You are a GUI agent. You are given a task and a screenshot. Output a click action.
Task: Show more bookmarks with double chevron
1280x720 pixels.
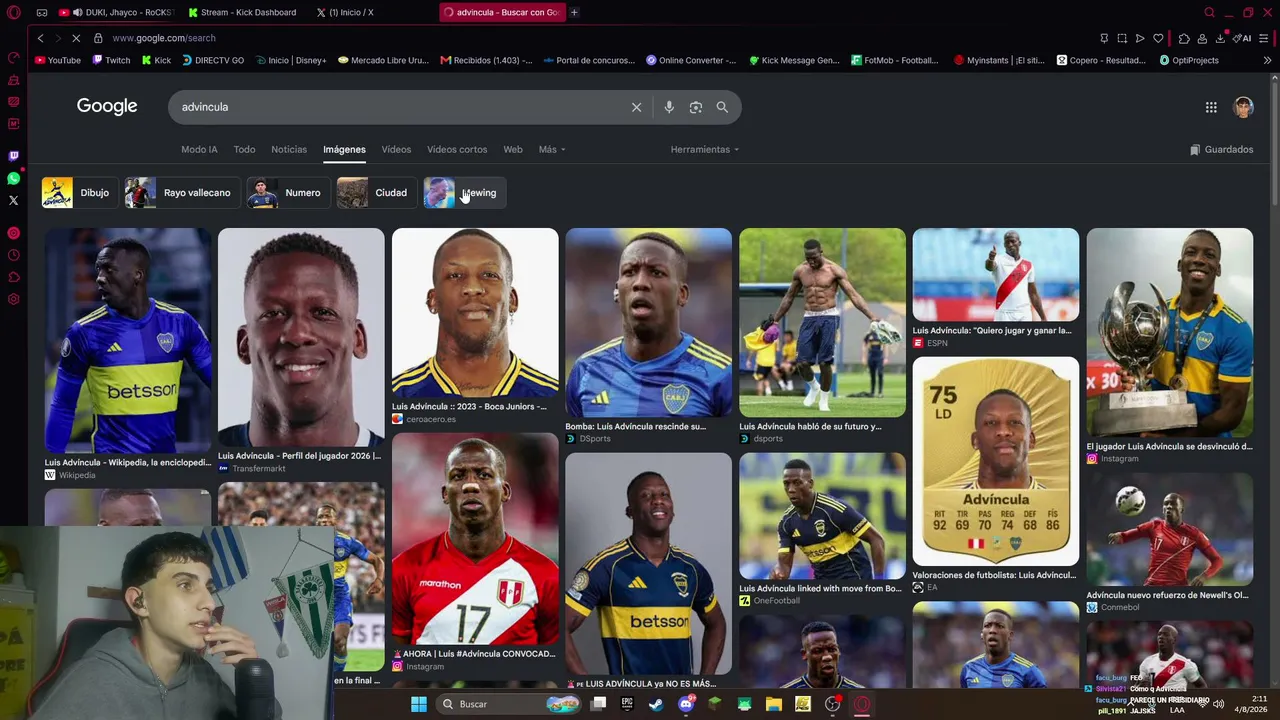pos(1267,60)
